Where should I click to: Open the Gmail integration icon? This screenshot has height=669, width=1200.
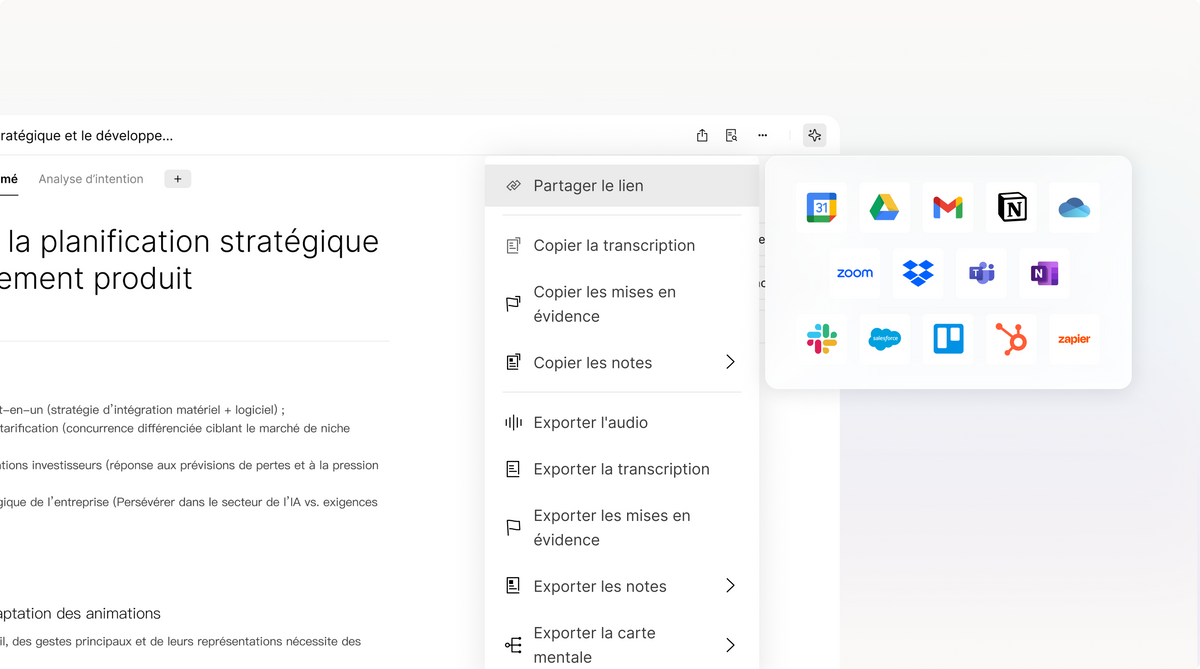coord(947,208)
